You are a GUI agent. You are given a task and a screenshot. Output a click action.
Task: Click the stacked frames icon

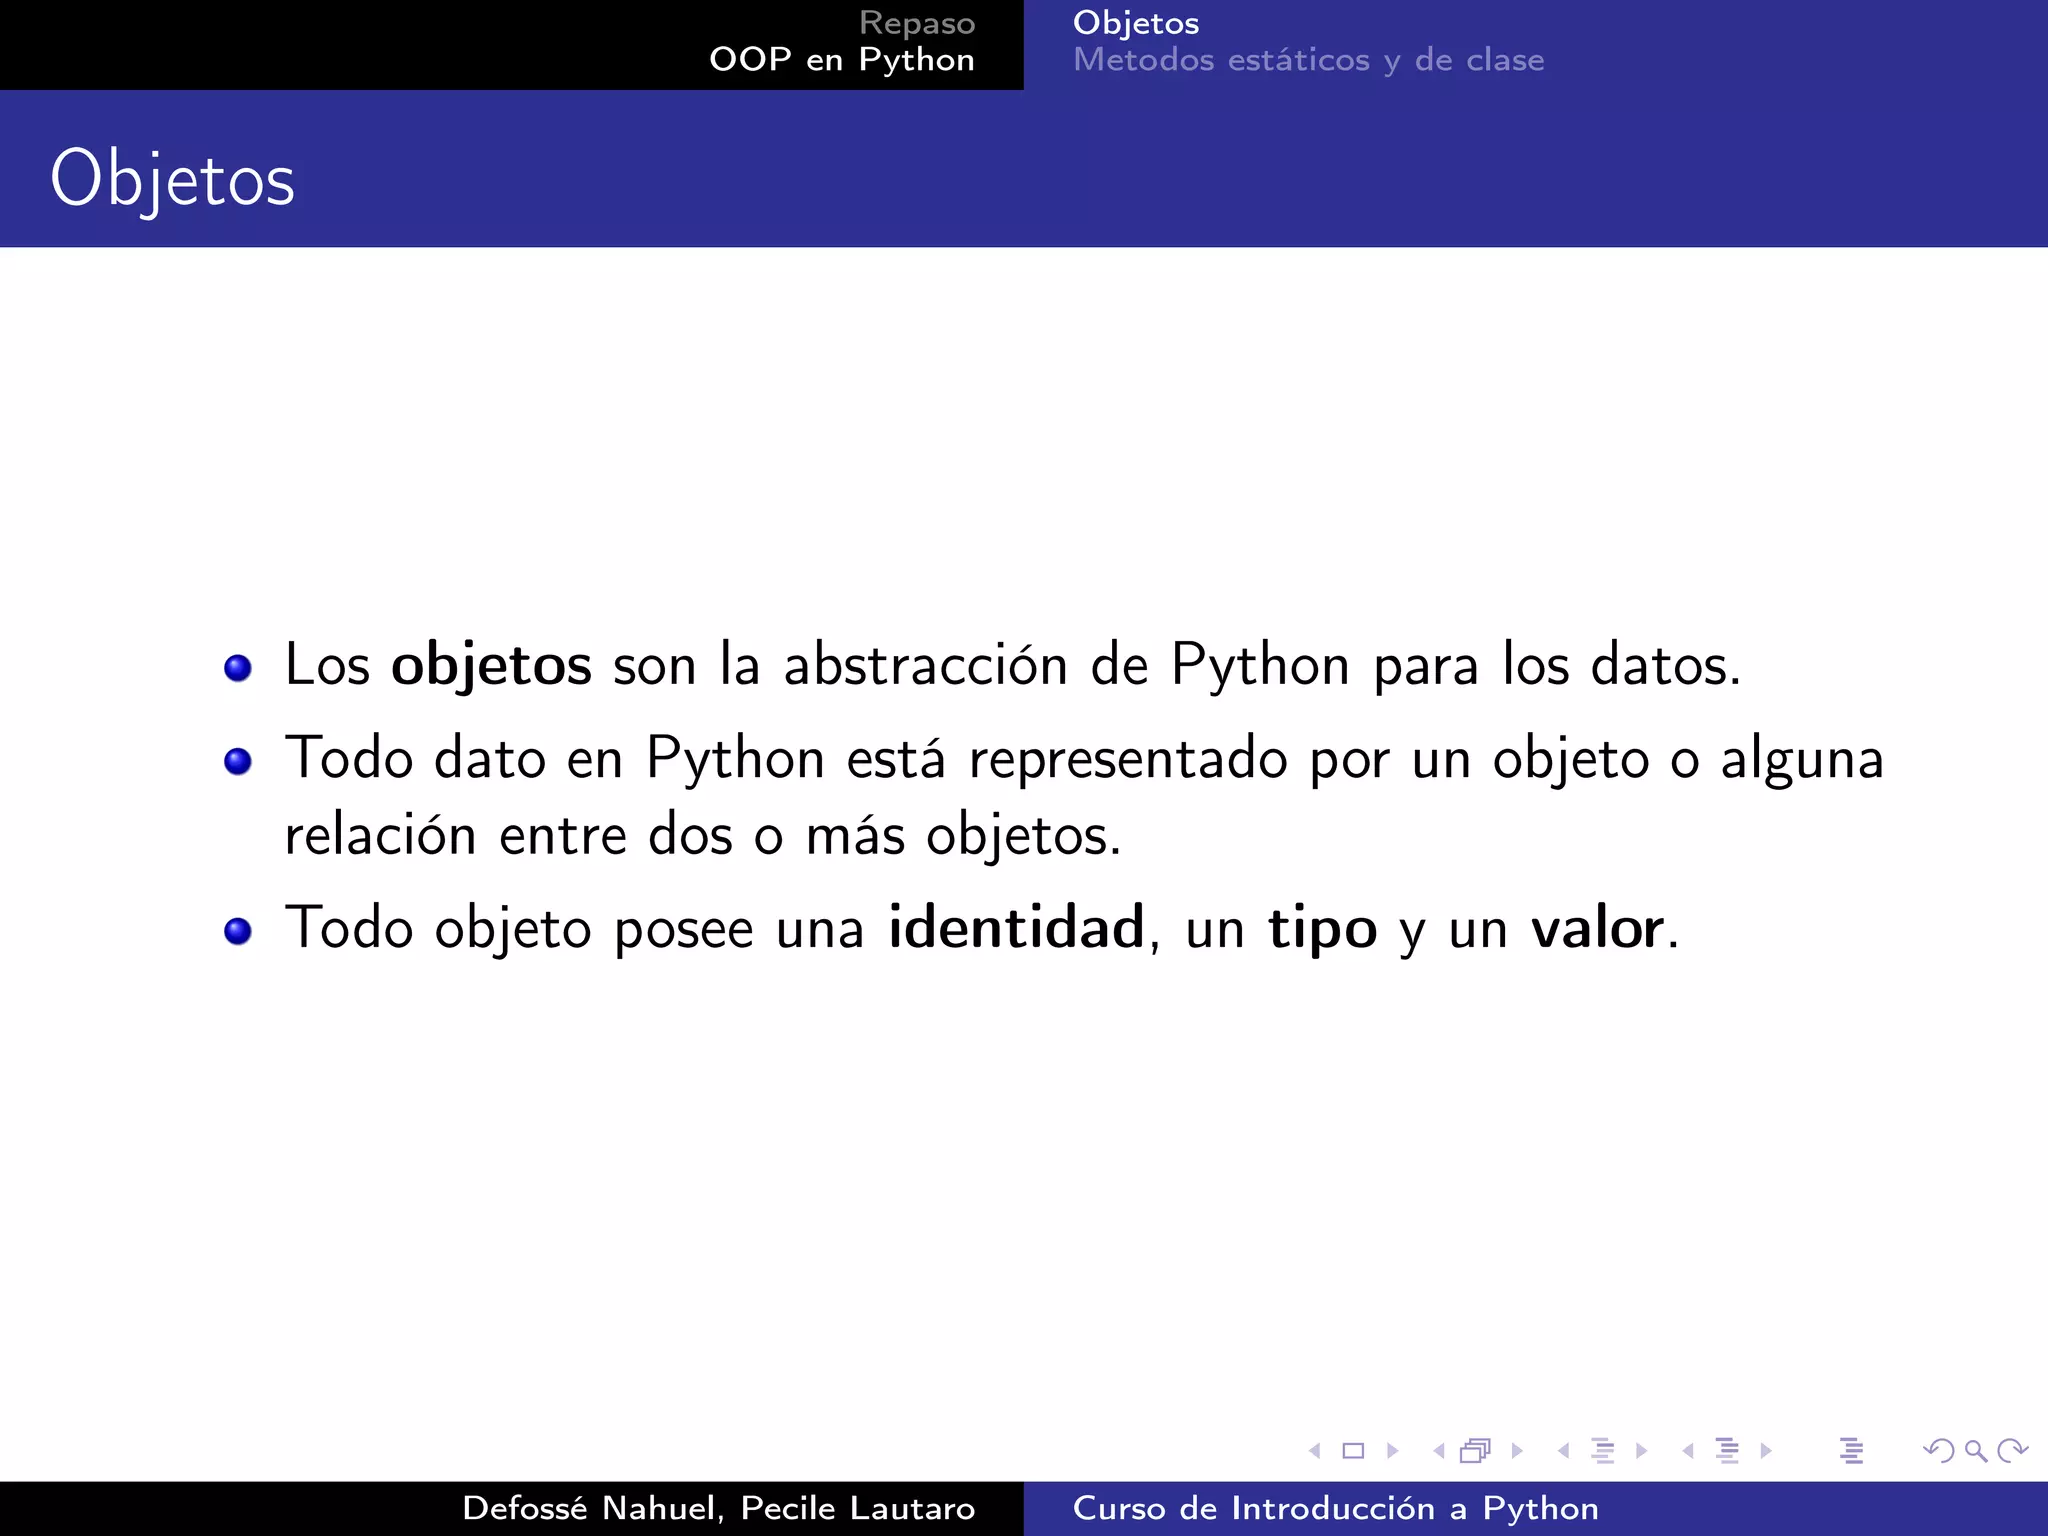point(1476,1450)
